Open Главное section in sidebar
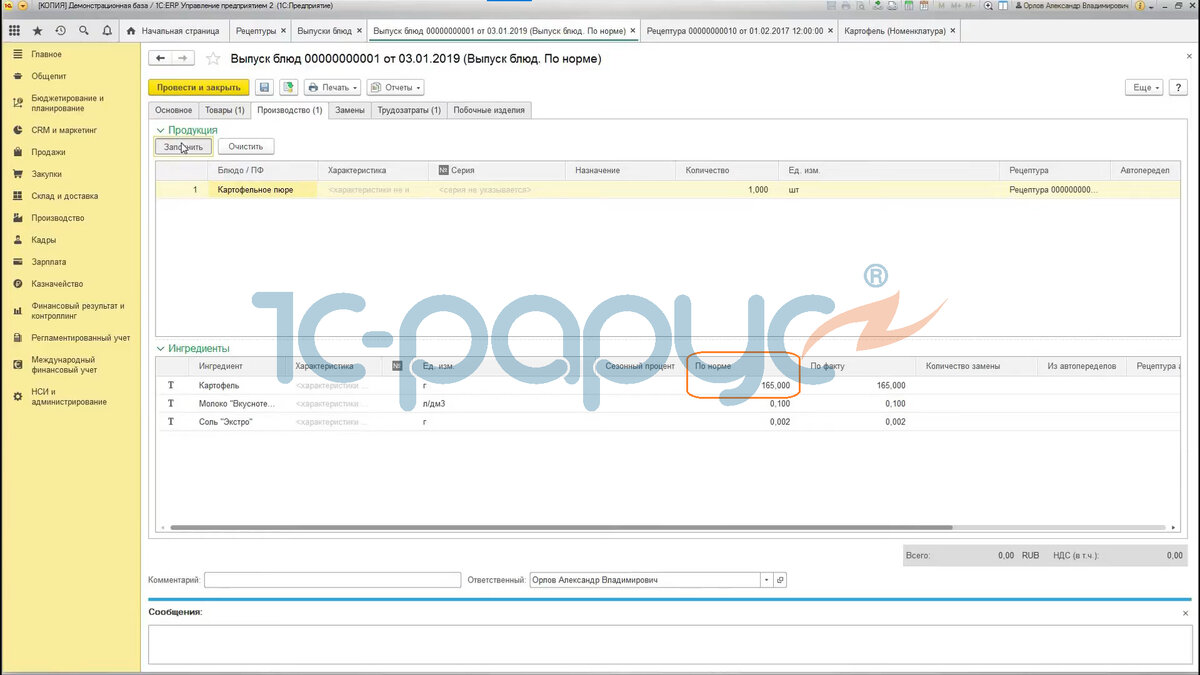Screen dimensions: 1200x675 [x=70, y=54]
